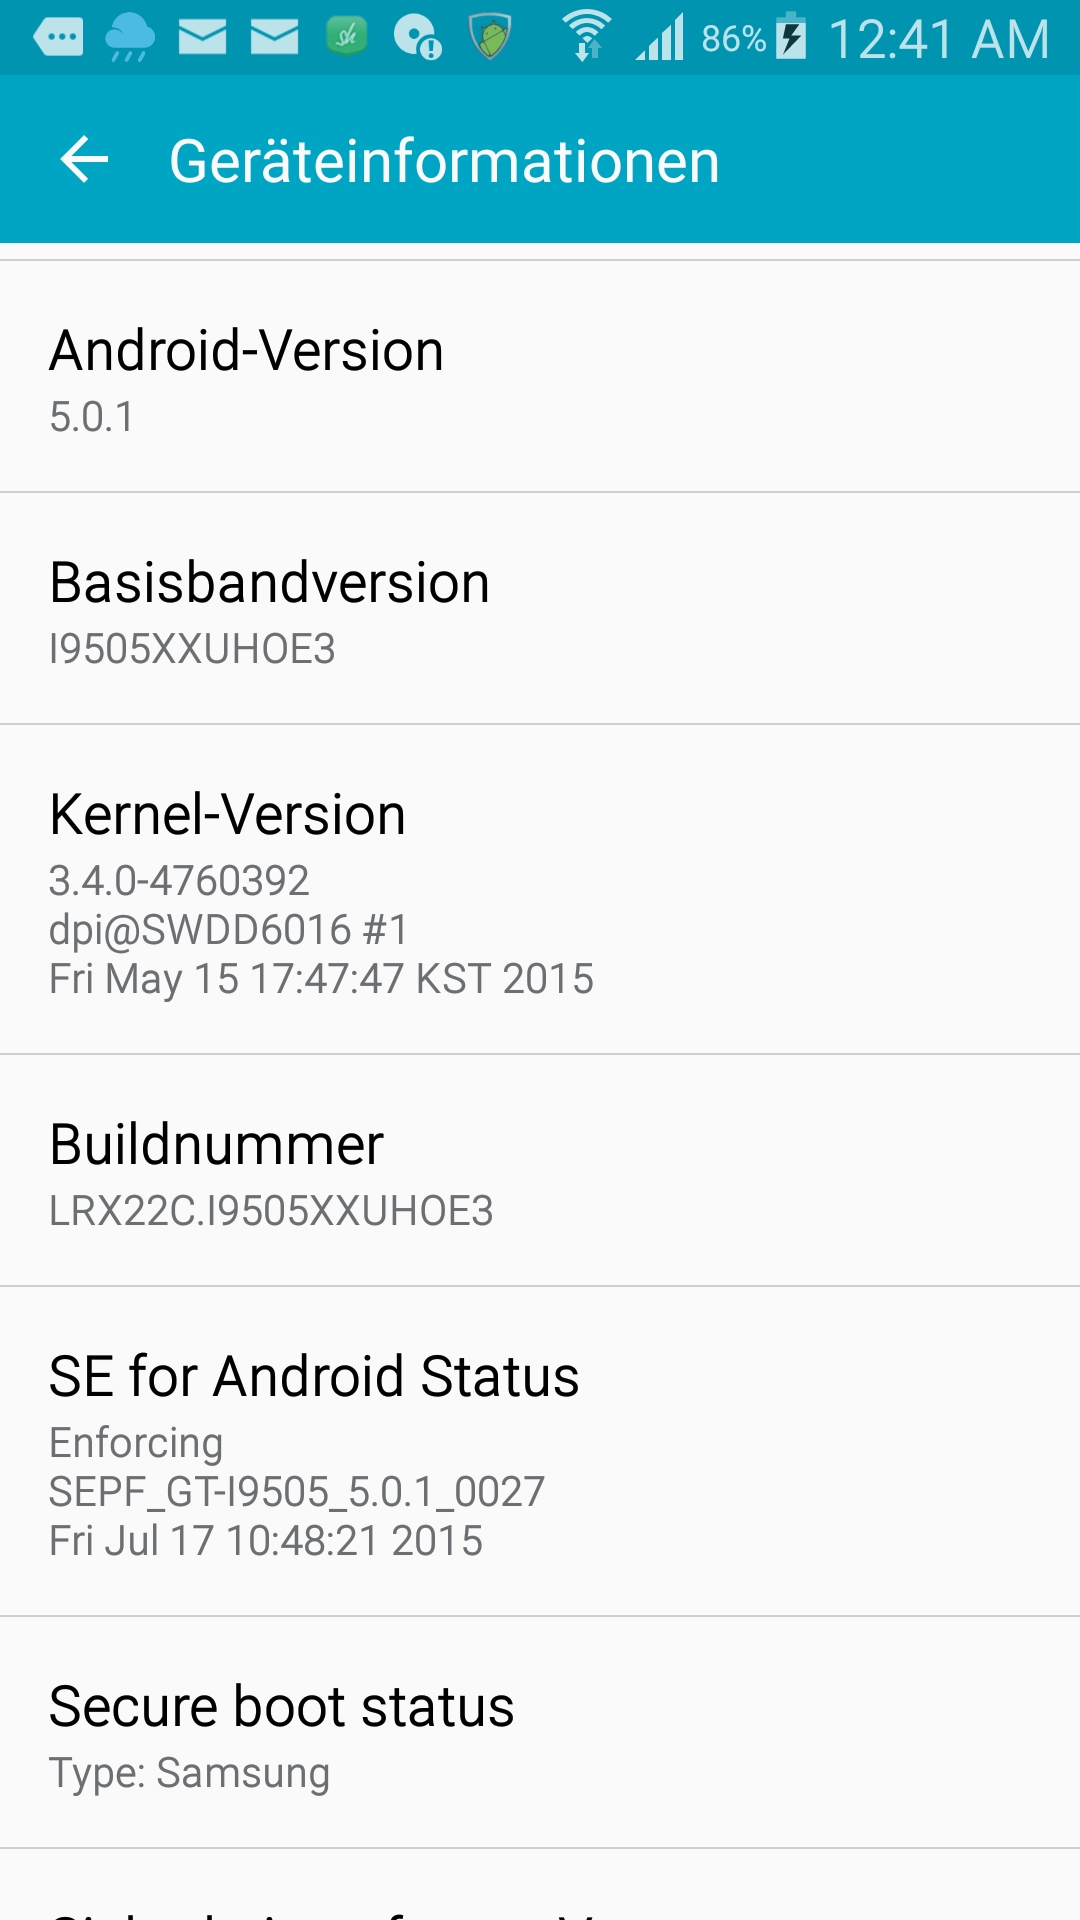Open SE for Android Status item

coord(540,1452)
